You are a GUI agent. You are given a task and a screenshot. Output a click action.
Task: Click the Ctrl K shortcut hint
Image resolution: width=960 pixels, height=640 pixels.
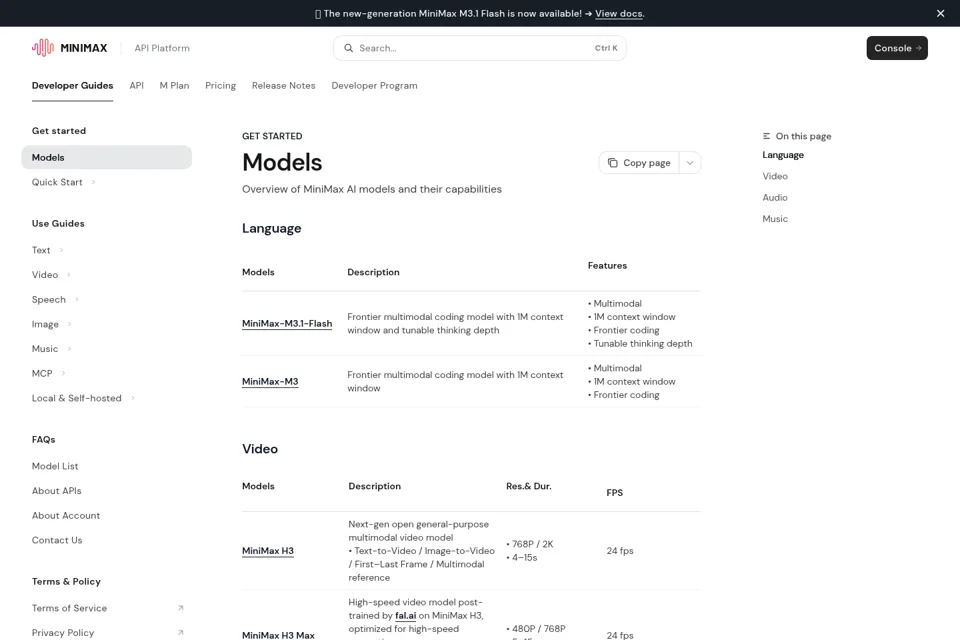click(x=606, y=48)
